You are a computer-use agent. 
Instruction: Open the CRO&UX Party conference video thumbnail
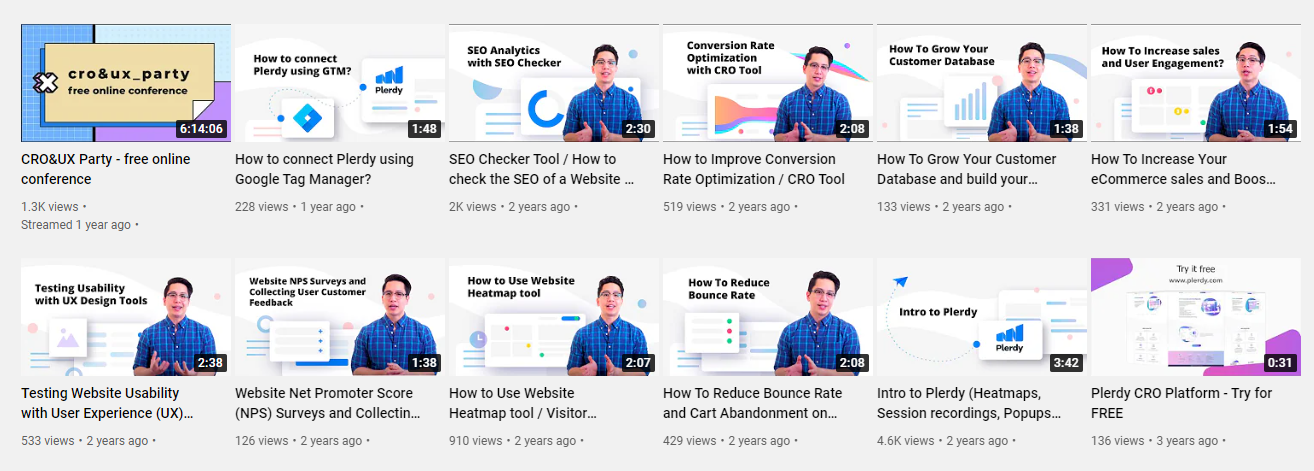coord(126,83)
